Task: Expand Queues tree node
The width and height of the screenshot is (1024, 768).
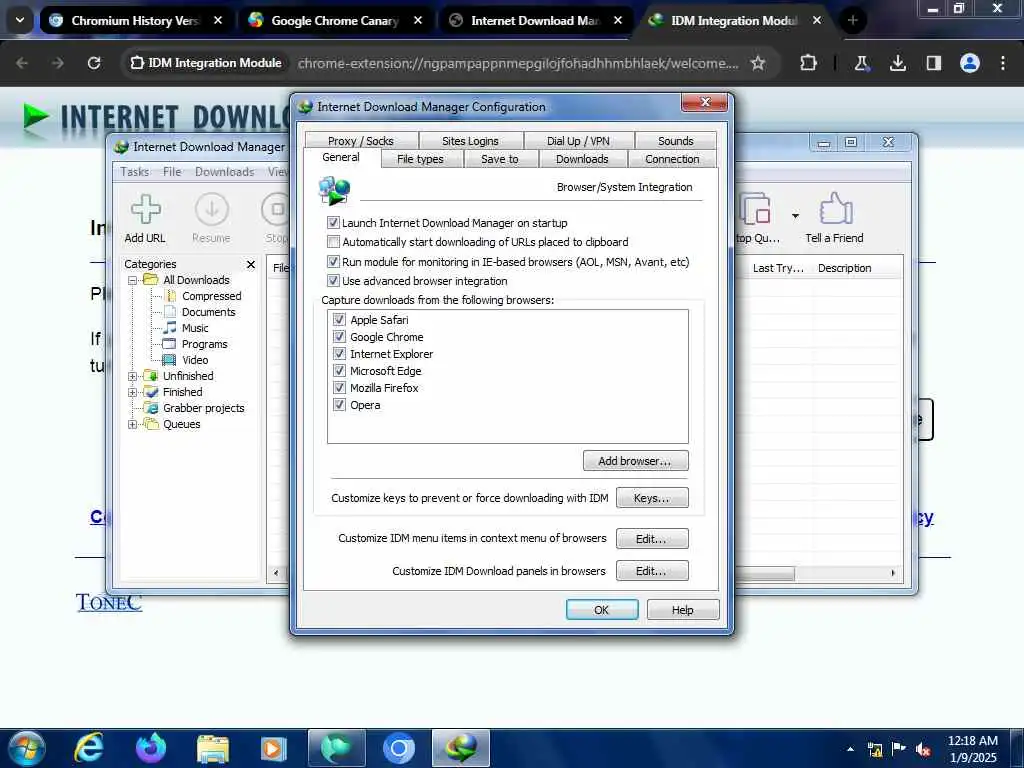Action: click(x=133, y=424)
